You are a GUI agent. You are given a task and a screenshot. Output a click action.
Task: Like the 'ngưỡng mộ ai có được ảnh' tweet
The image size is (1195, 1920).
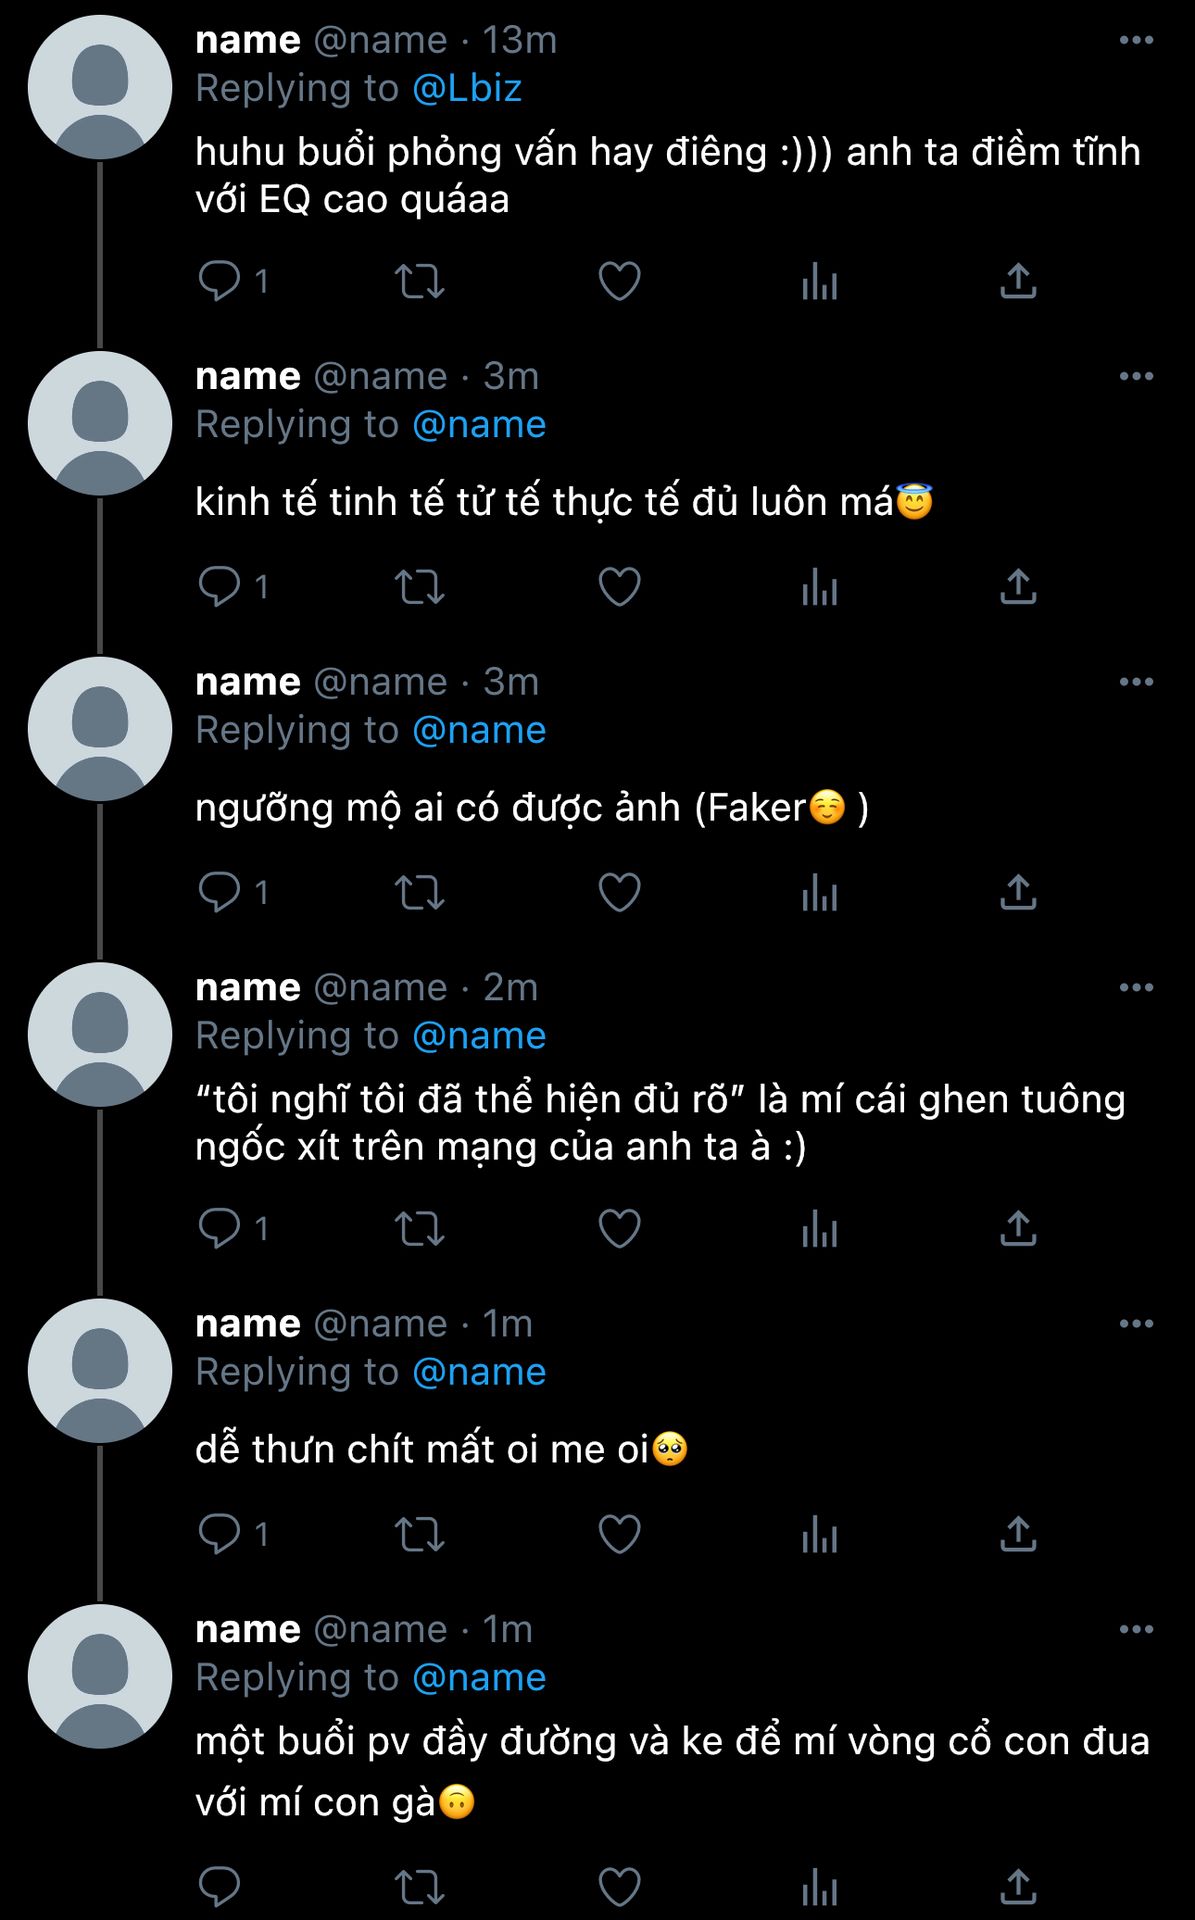tap(619, 892)
